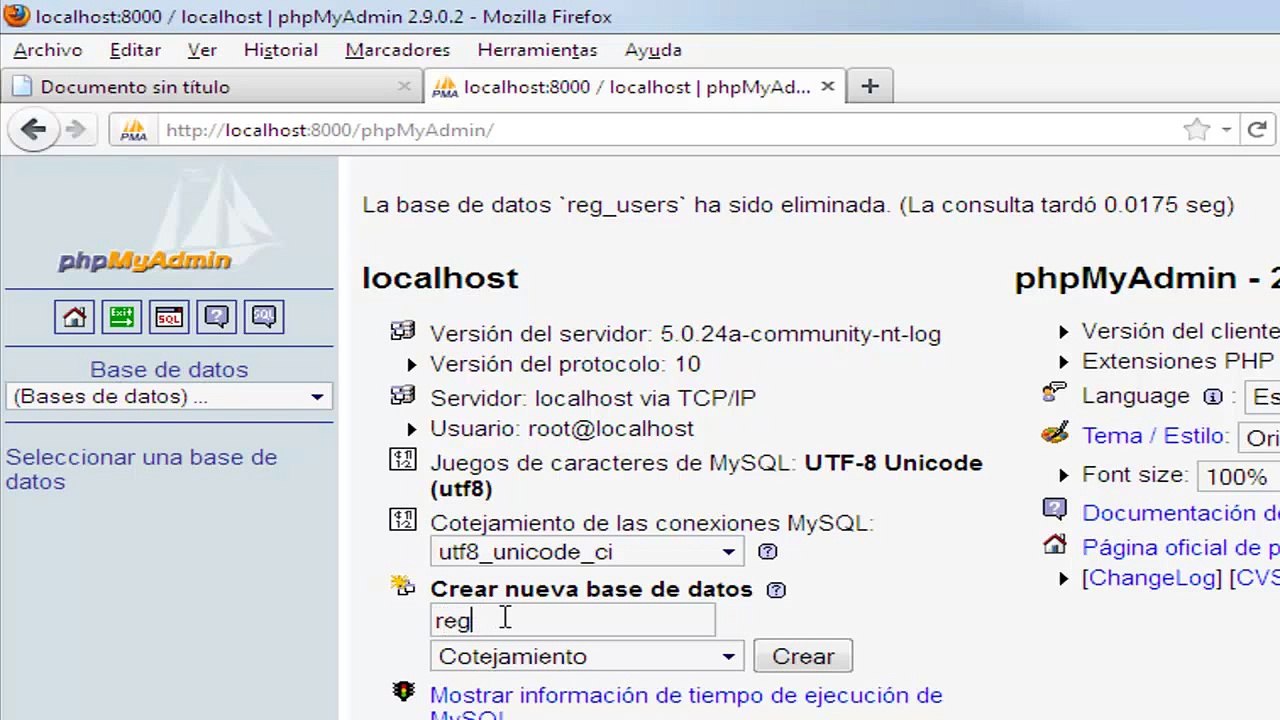Click the green Exit/logout icon in sidebar

click(121, 317)
